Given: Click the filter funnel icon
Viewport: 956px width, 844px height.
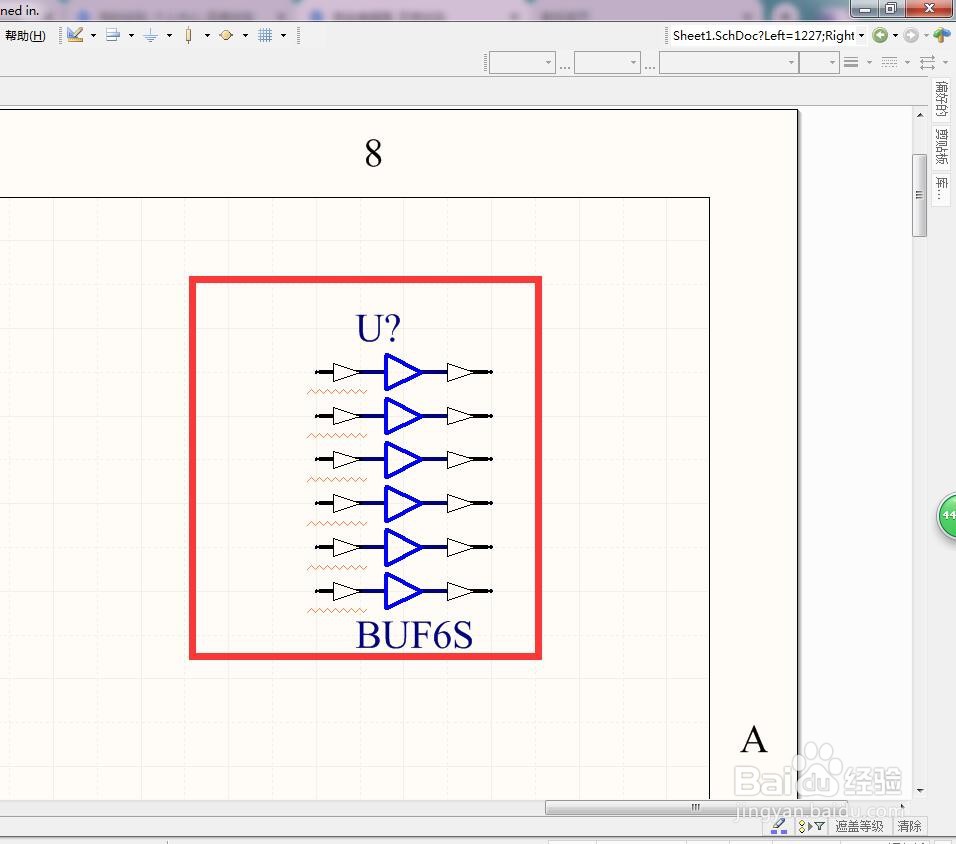Looking at the screenshot, I should pos(819,826).
